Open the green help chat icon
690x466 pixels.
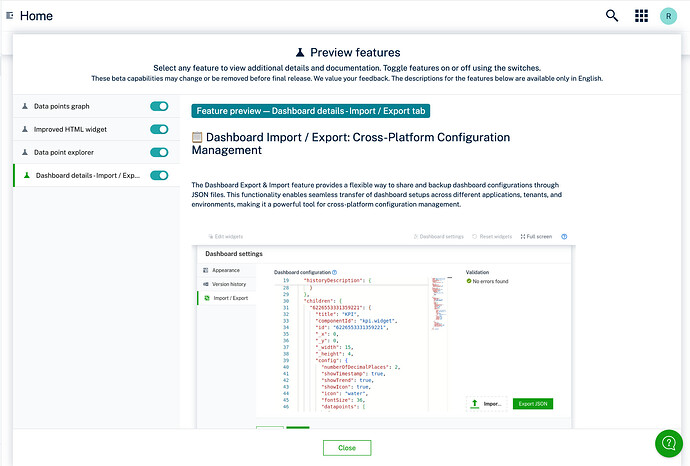pos(668,443)
